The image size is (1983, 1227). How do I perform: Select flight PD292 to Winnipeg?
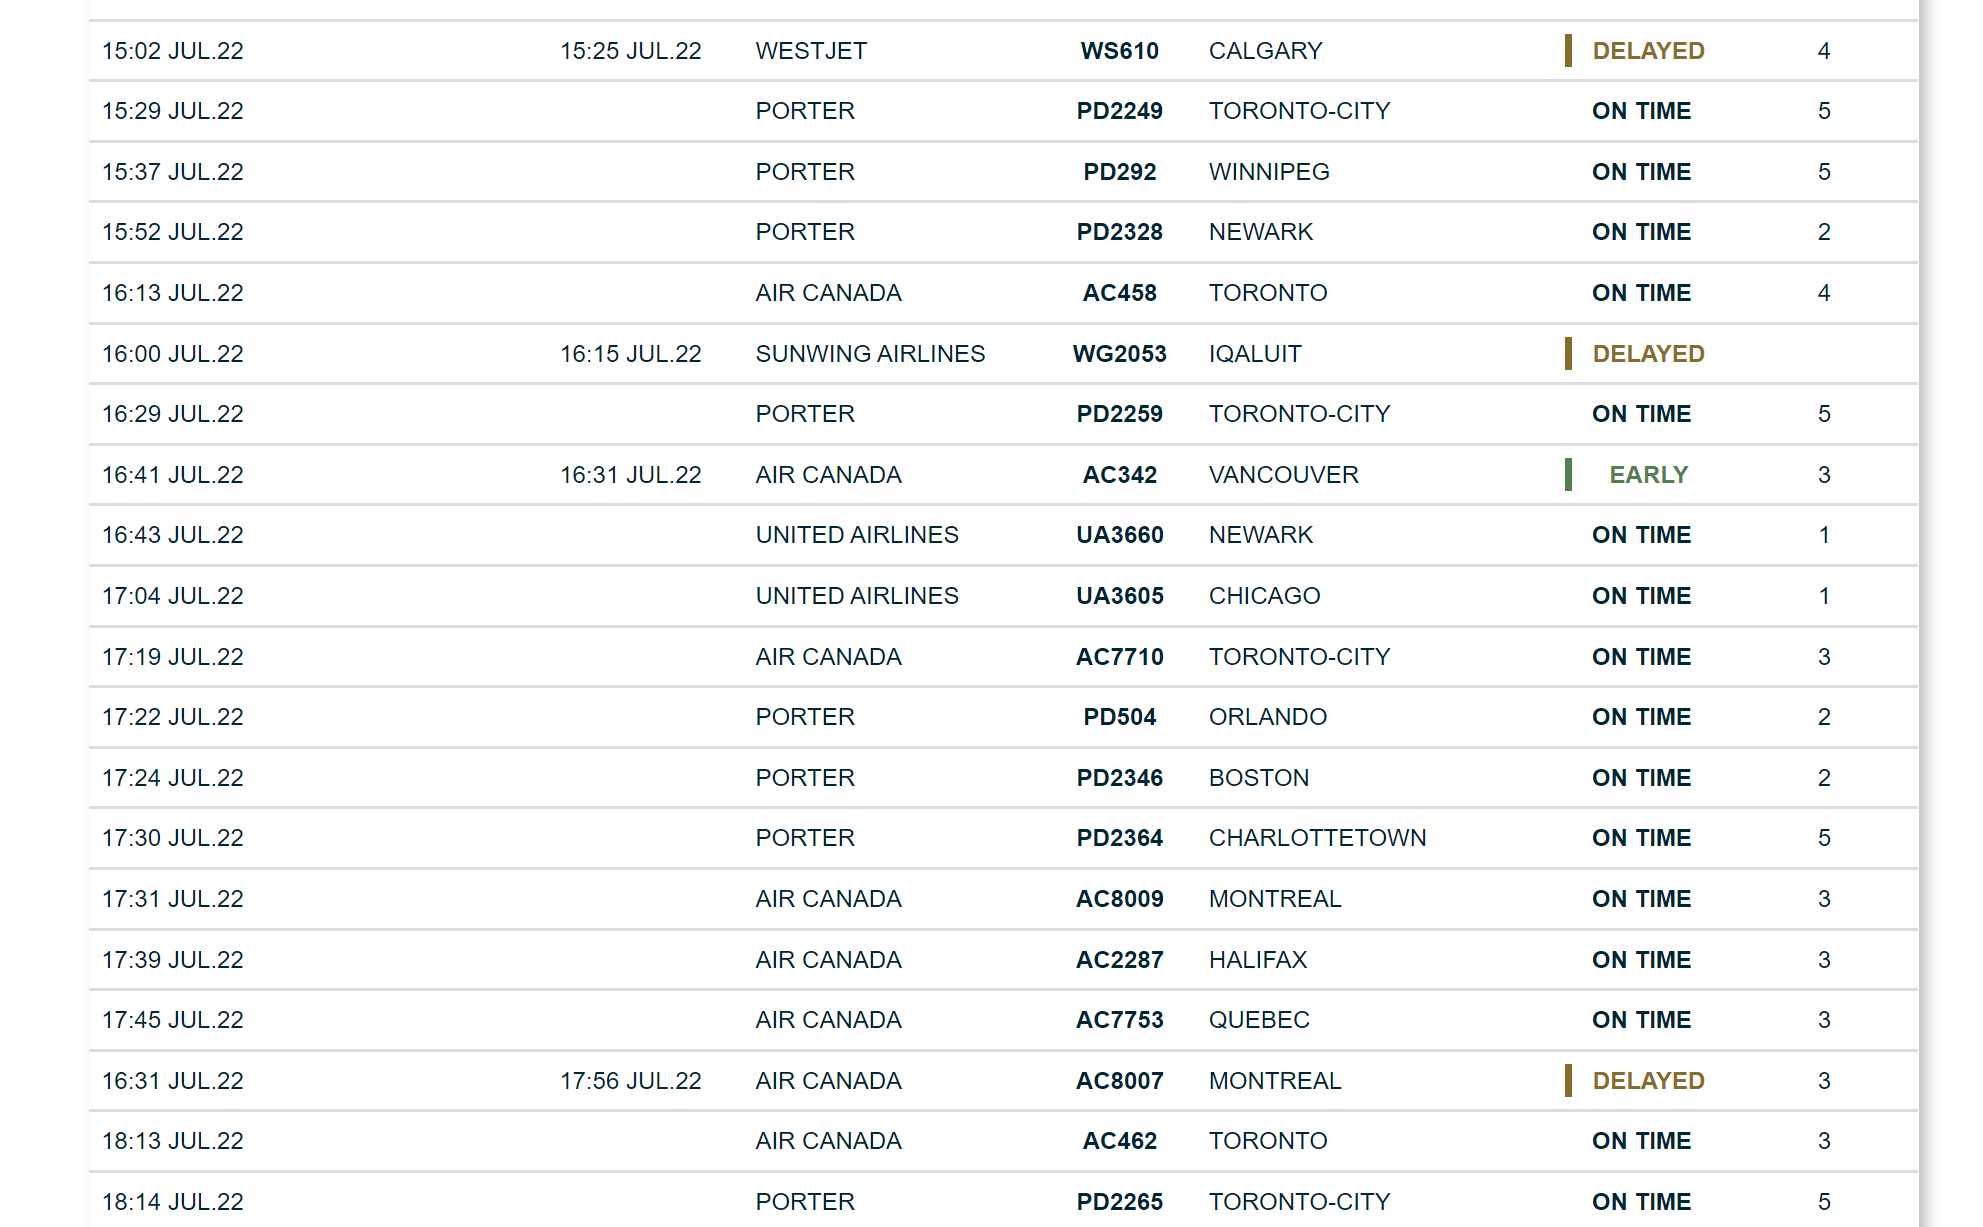point(1119,172)
